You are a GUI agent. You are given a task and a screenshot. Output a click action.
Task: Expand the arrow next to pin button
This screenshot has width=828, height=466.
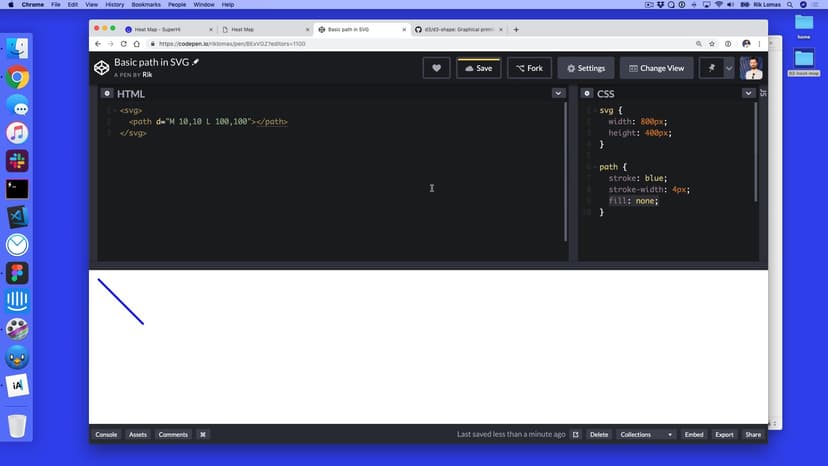tap(729, 68)
